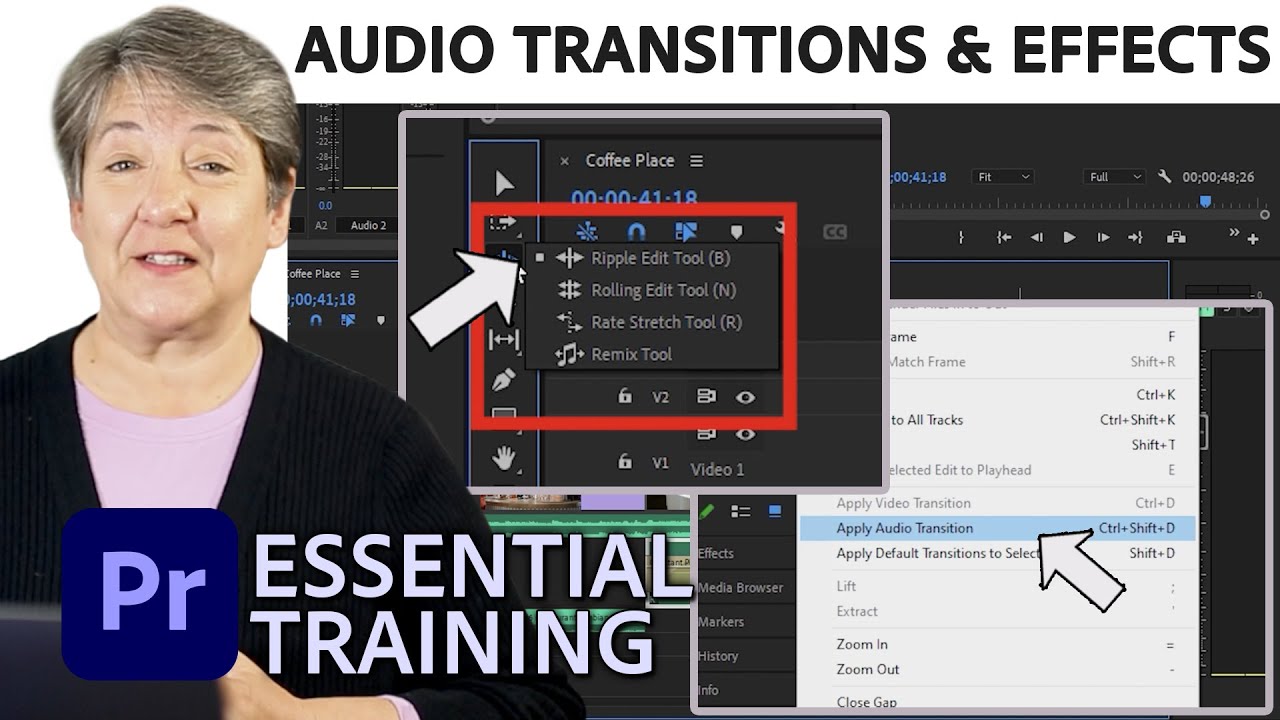Toggle V2 sync lock icon
This screenshot has height=720, width=1280.
click(x=706, y=396)
